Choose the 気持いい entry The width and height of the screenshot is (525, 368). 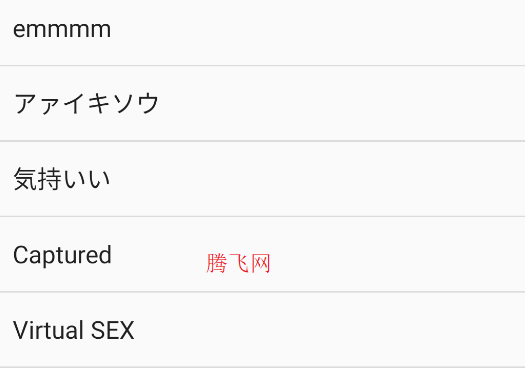coord(262,179)
